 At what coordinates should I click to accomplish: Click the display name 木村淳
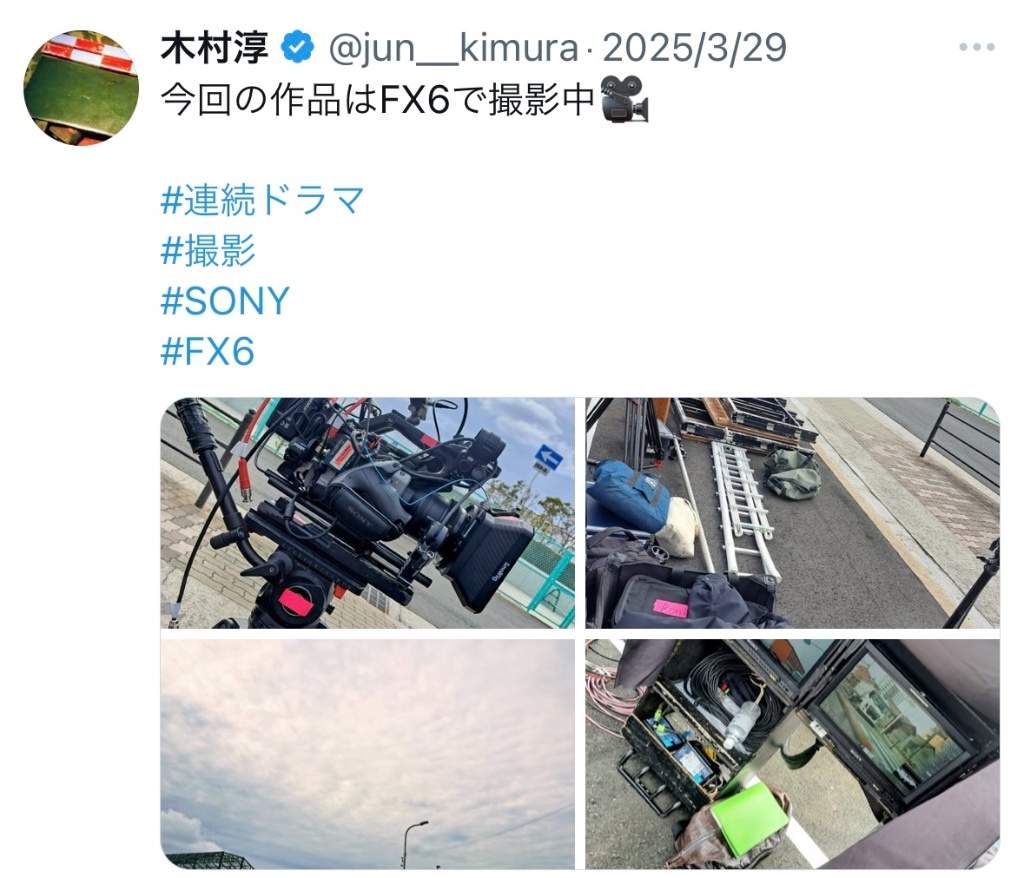click(x=215, y=48)
